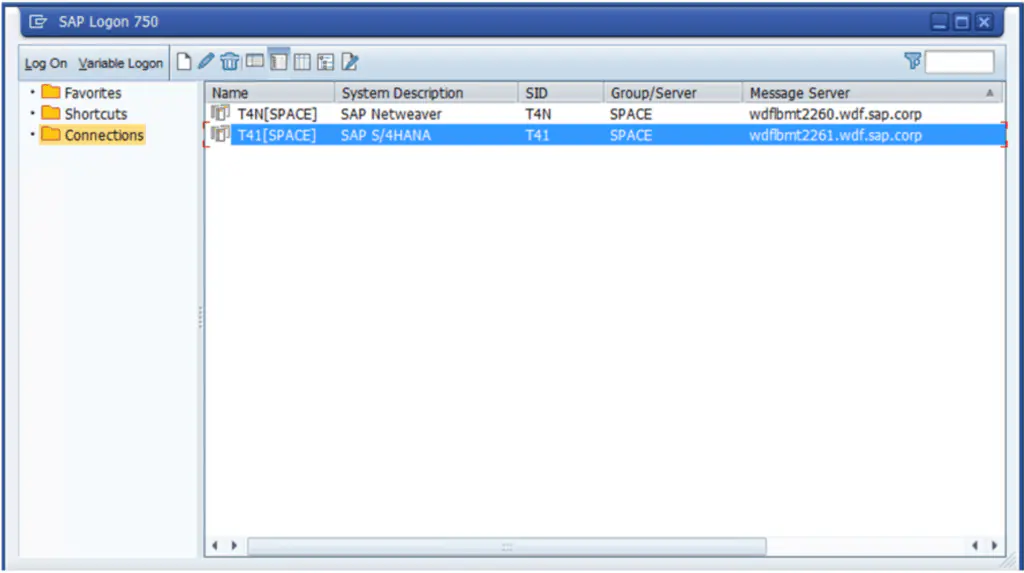The height and width of the screenshot is (573, 1024).
Task: Click the SAP Netweaver description cell
Action: click(391, 114)
